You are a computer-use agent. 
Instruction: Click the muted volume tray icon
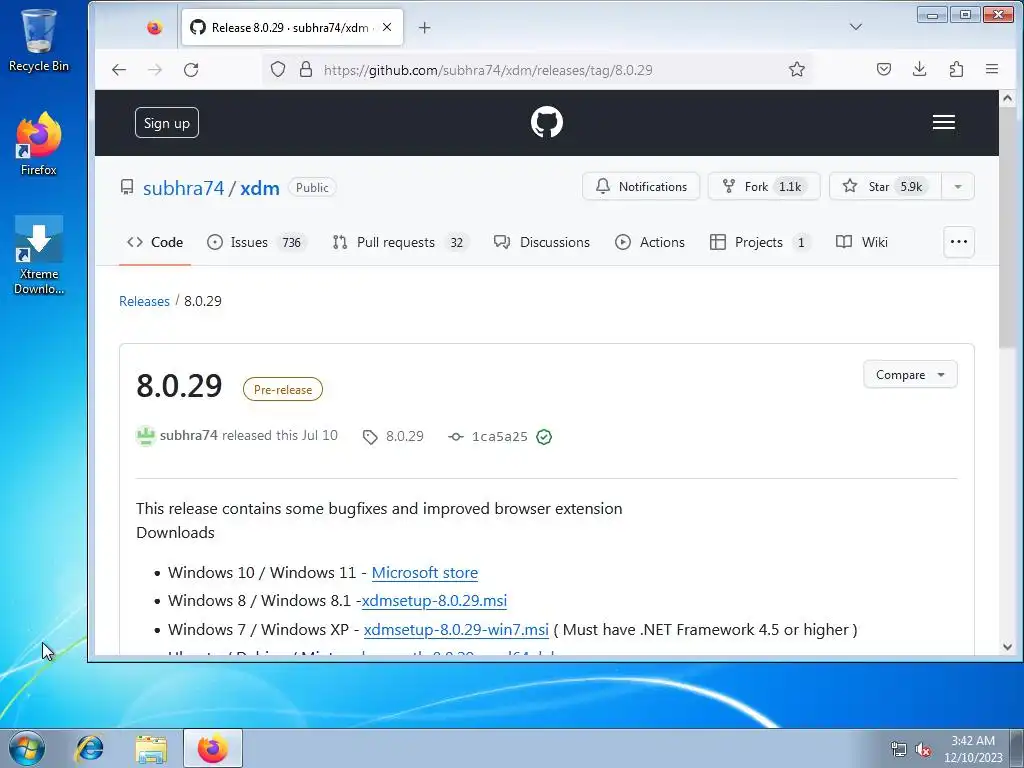point(923,750)
